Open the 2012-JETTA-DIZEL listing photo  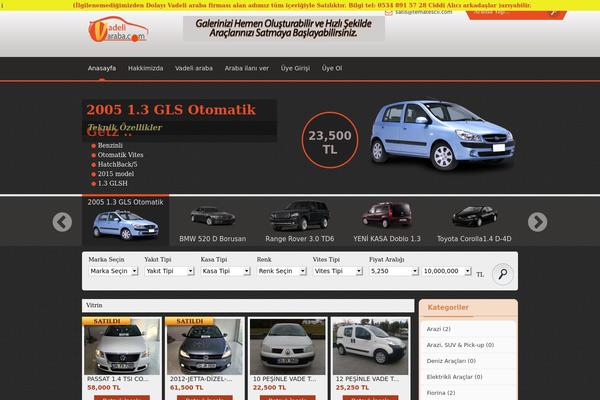205,346
